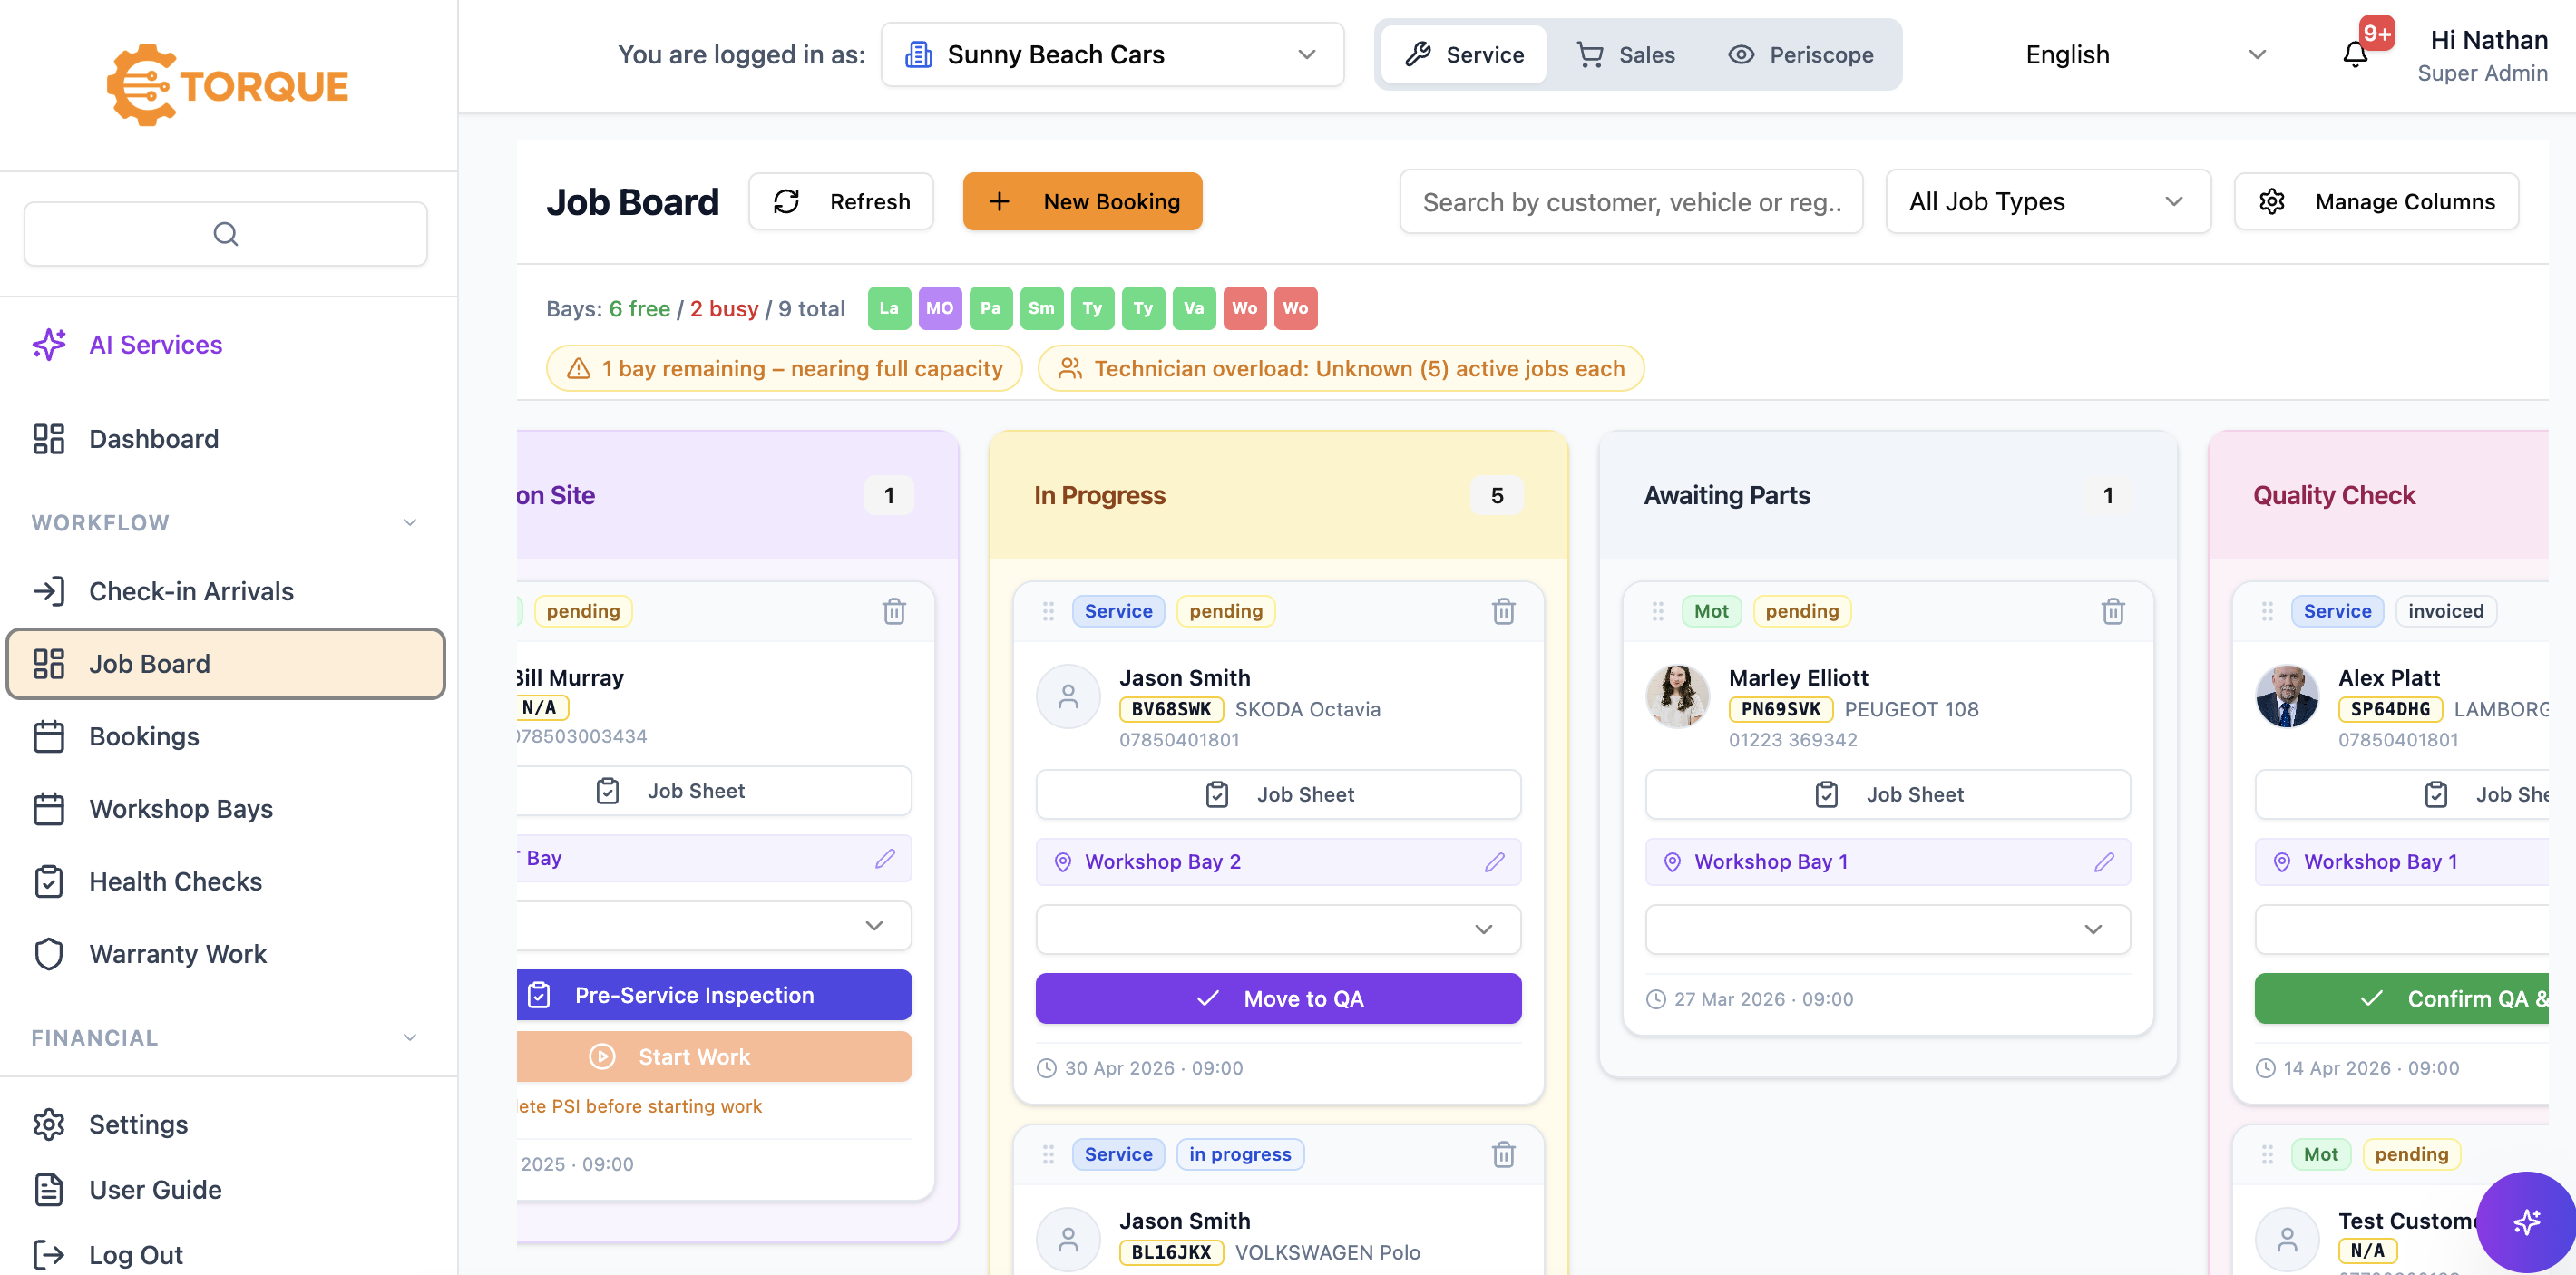Click Hi Nathan user profile
This screenshot has height=1275, width=2576.
[2481, 55]
